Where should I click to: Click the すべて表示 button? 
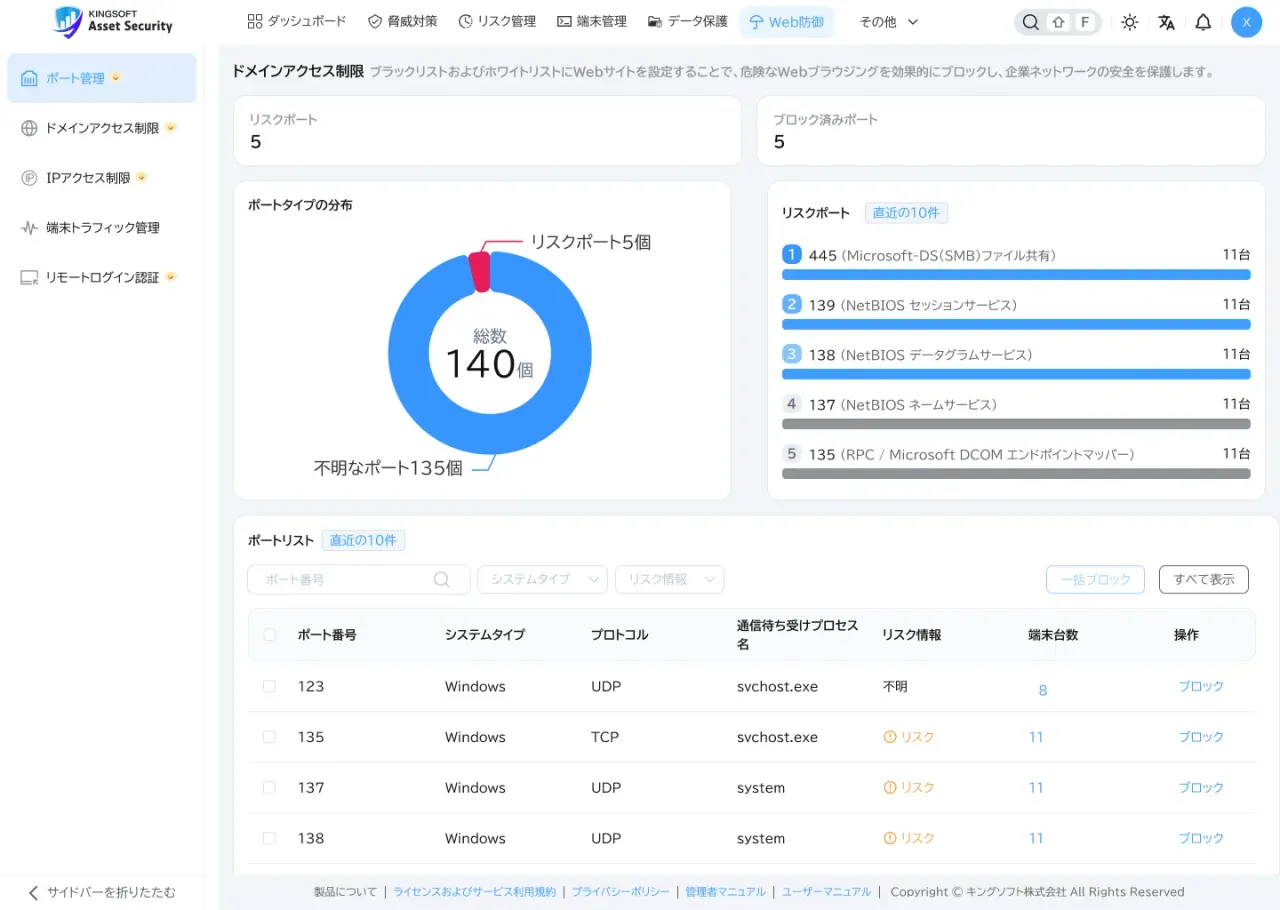coord(1204,579)
